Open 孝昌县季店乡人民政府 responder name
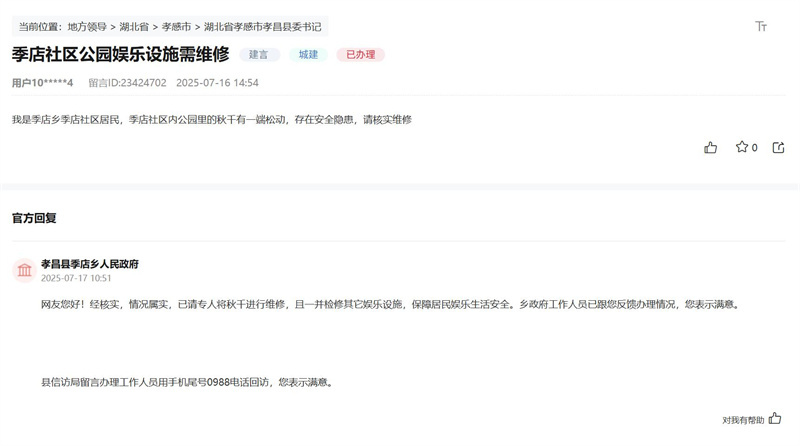 [x=89, y=264]
